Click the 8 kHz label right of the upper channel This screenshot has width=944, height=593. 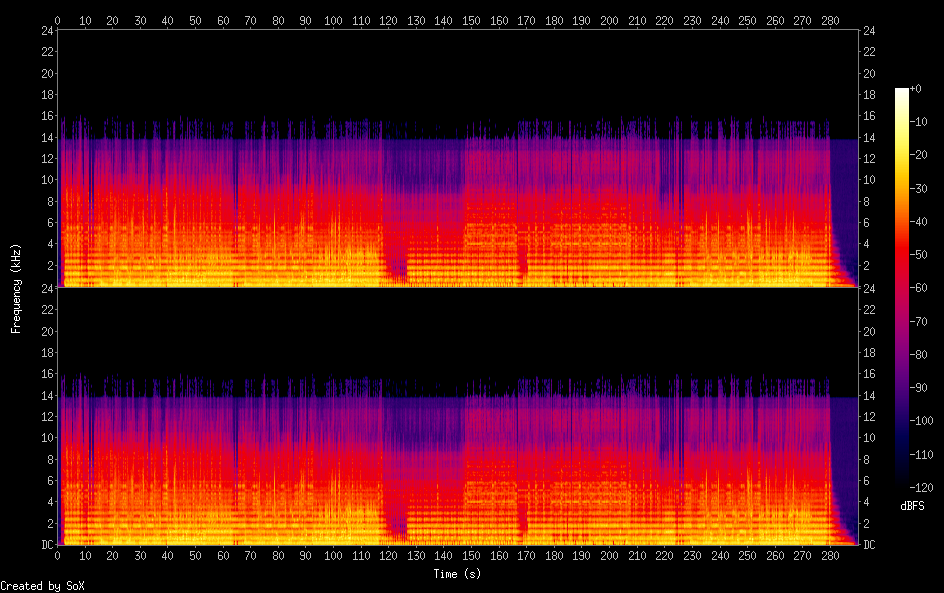[x=866, y=202]
